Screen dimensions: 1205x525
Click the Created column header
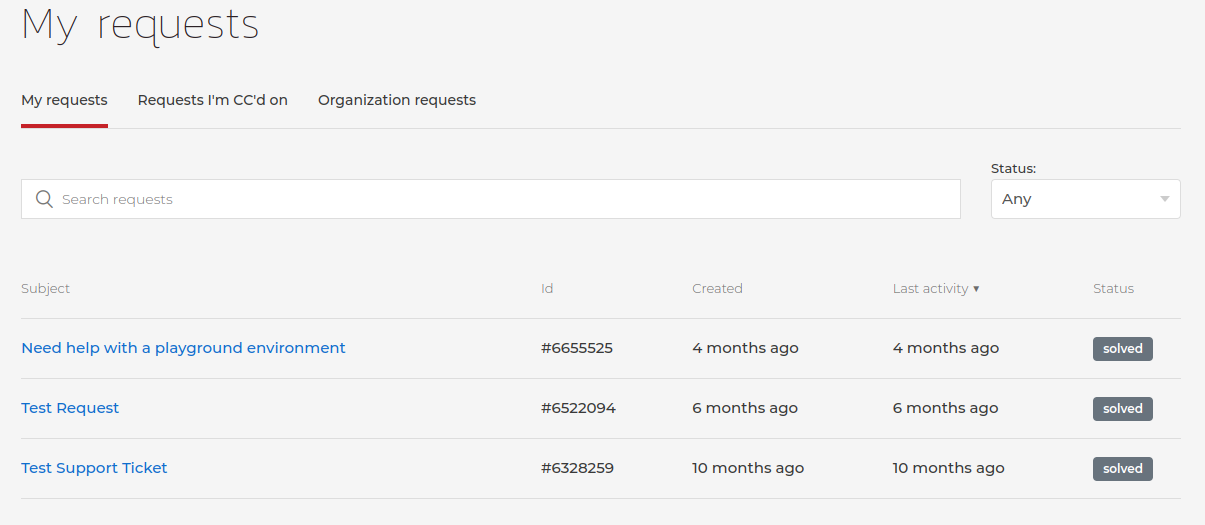(717, 288)
